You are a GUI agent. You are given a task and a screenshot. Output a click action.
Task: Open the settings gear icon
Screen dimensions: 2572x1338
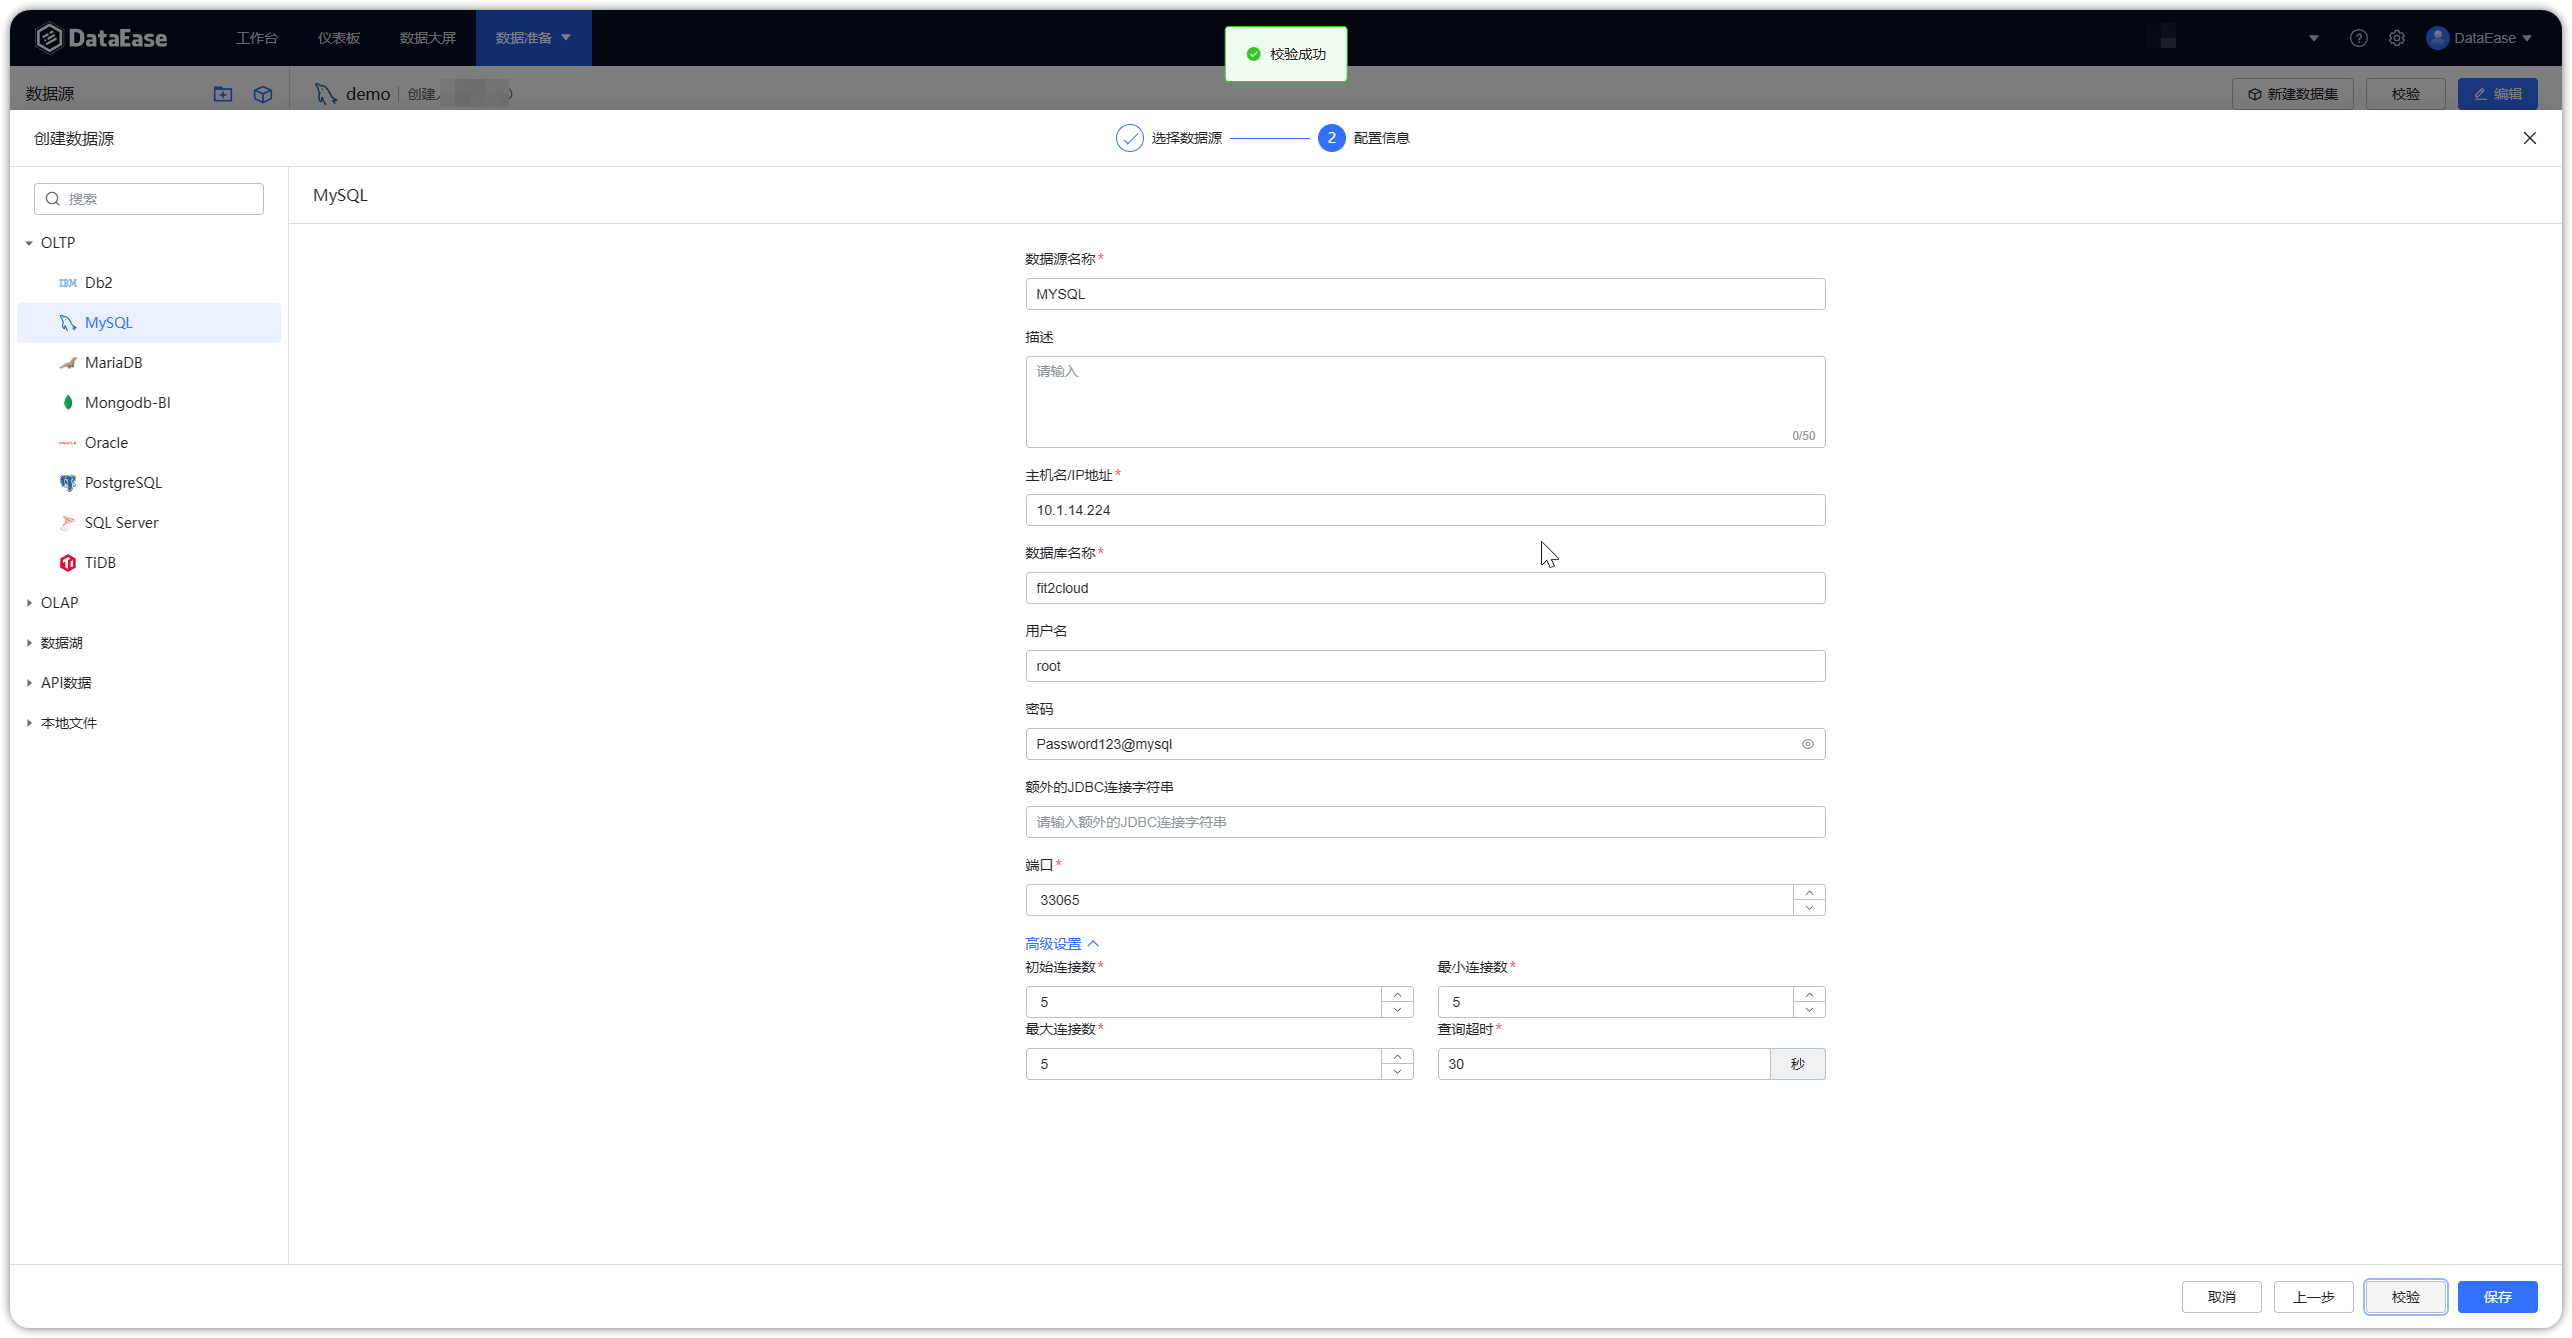tap(2397, 37)
